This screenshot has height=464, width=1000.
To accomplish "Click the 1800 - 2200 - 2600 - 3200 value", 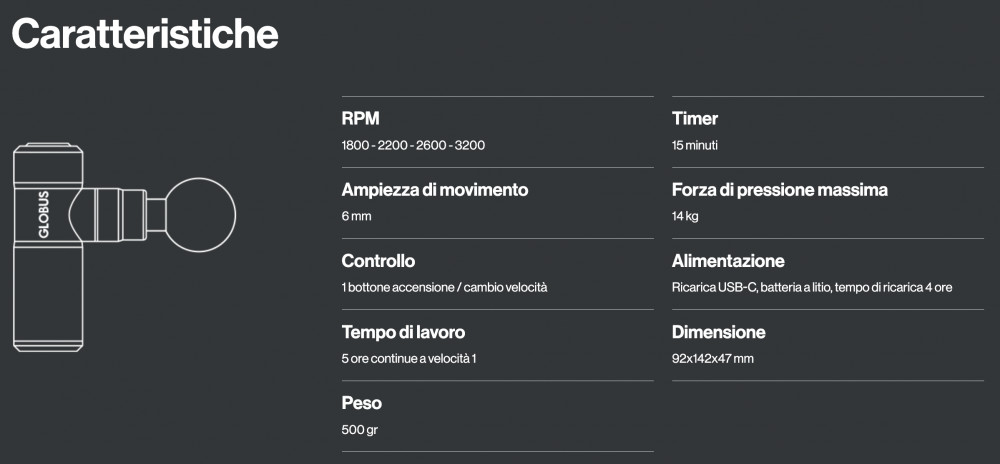I will [413, 145].
